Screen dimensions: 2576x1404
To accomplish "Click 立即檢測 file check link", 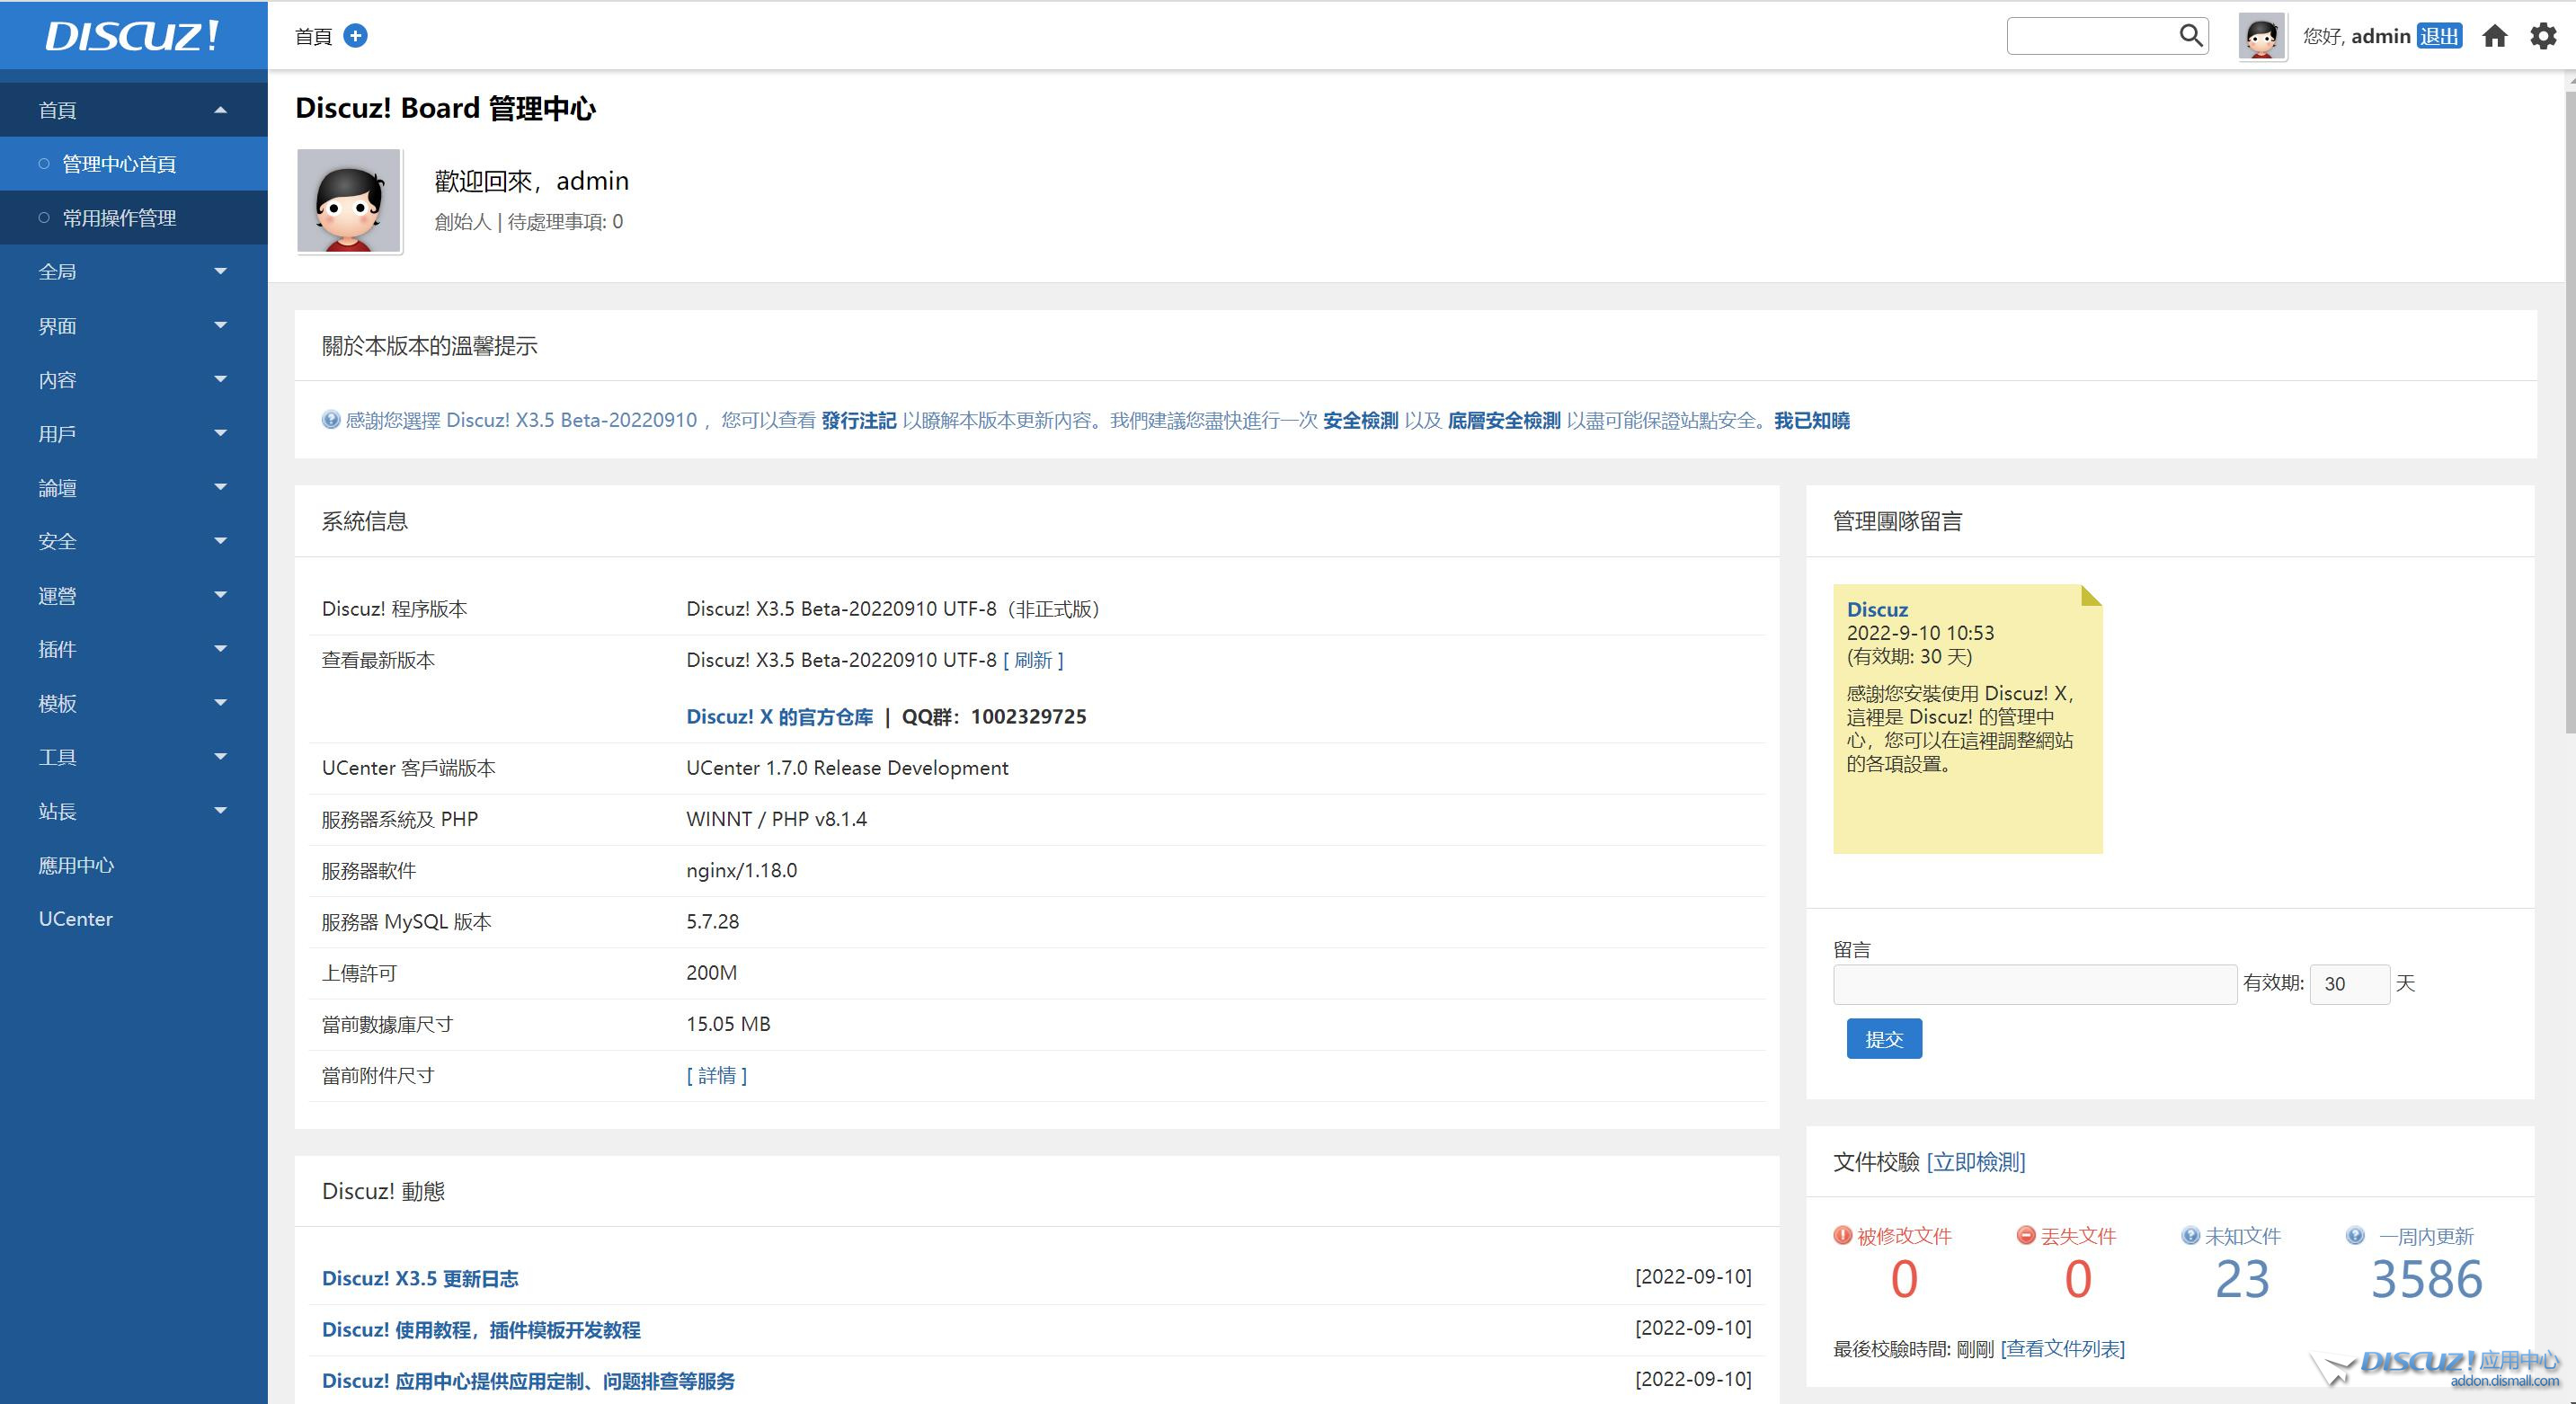I will click(1976, 1162).
